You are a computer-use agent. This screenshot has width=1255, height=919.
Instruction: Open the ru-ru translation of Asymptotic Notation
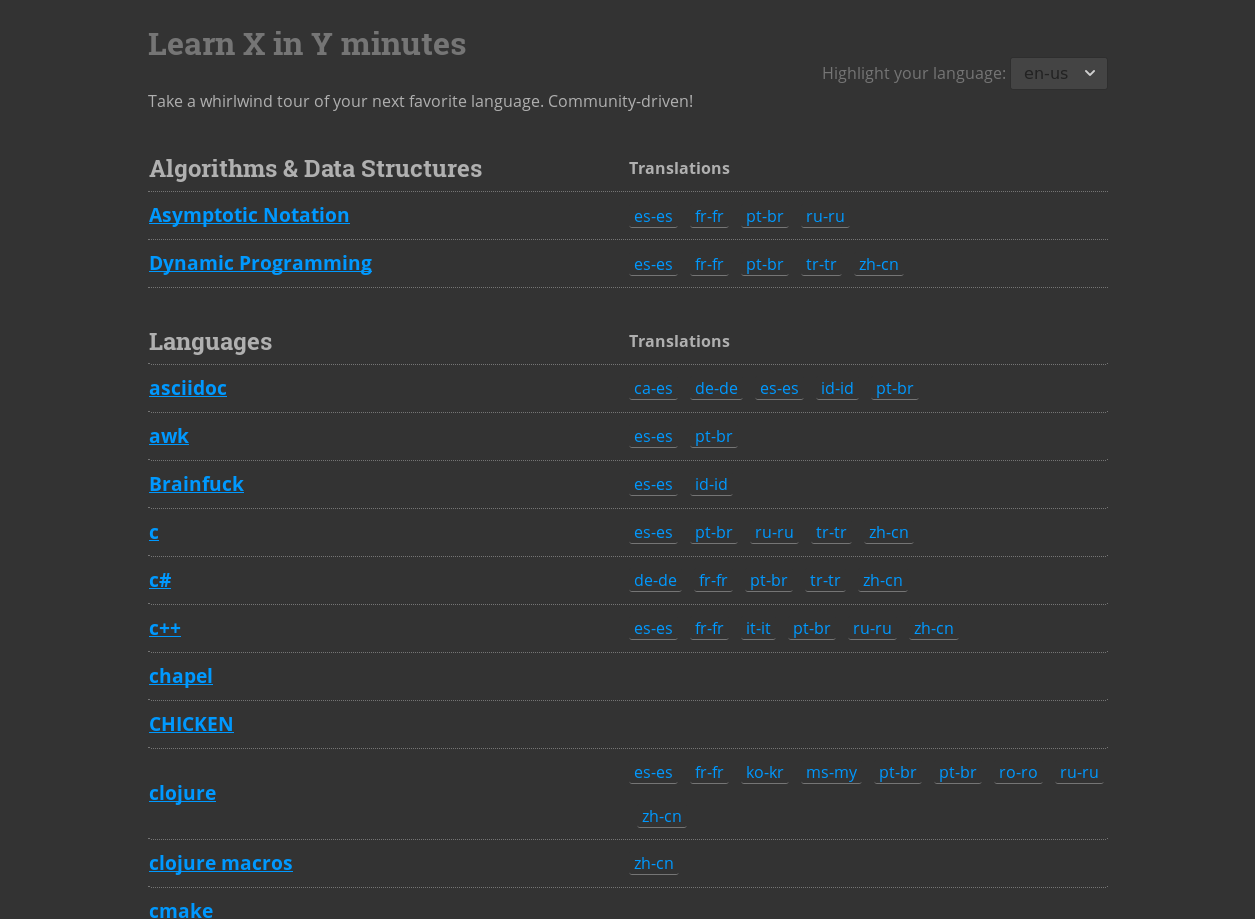tap(824, 216)
